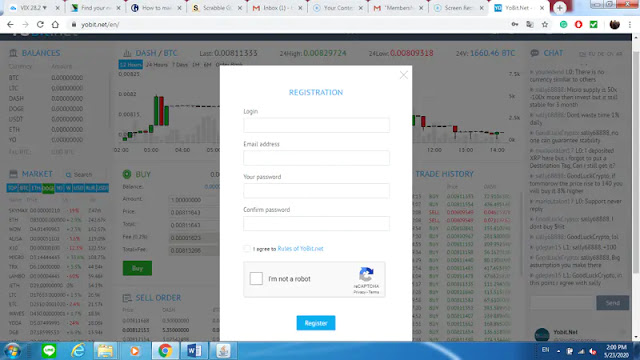Click the Chat speech bubble icon
The height and width of the screenshot is (360, 640).
tap(534, 53)
